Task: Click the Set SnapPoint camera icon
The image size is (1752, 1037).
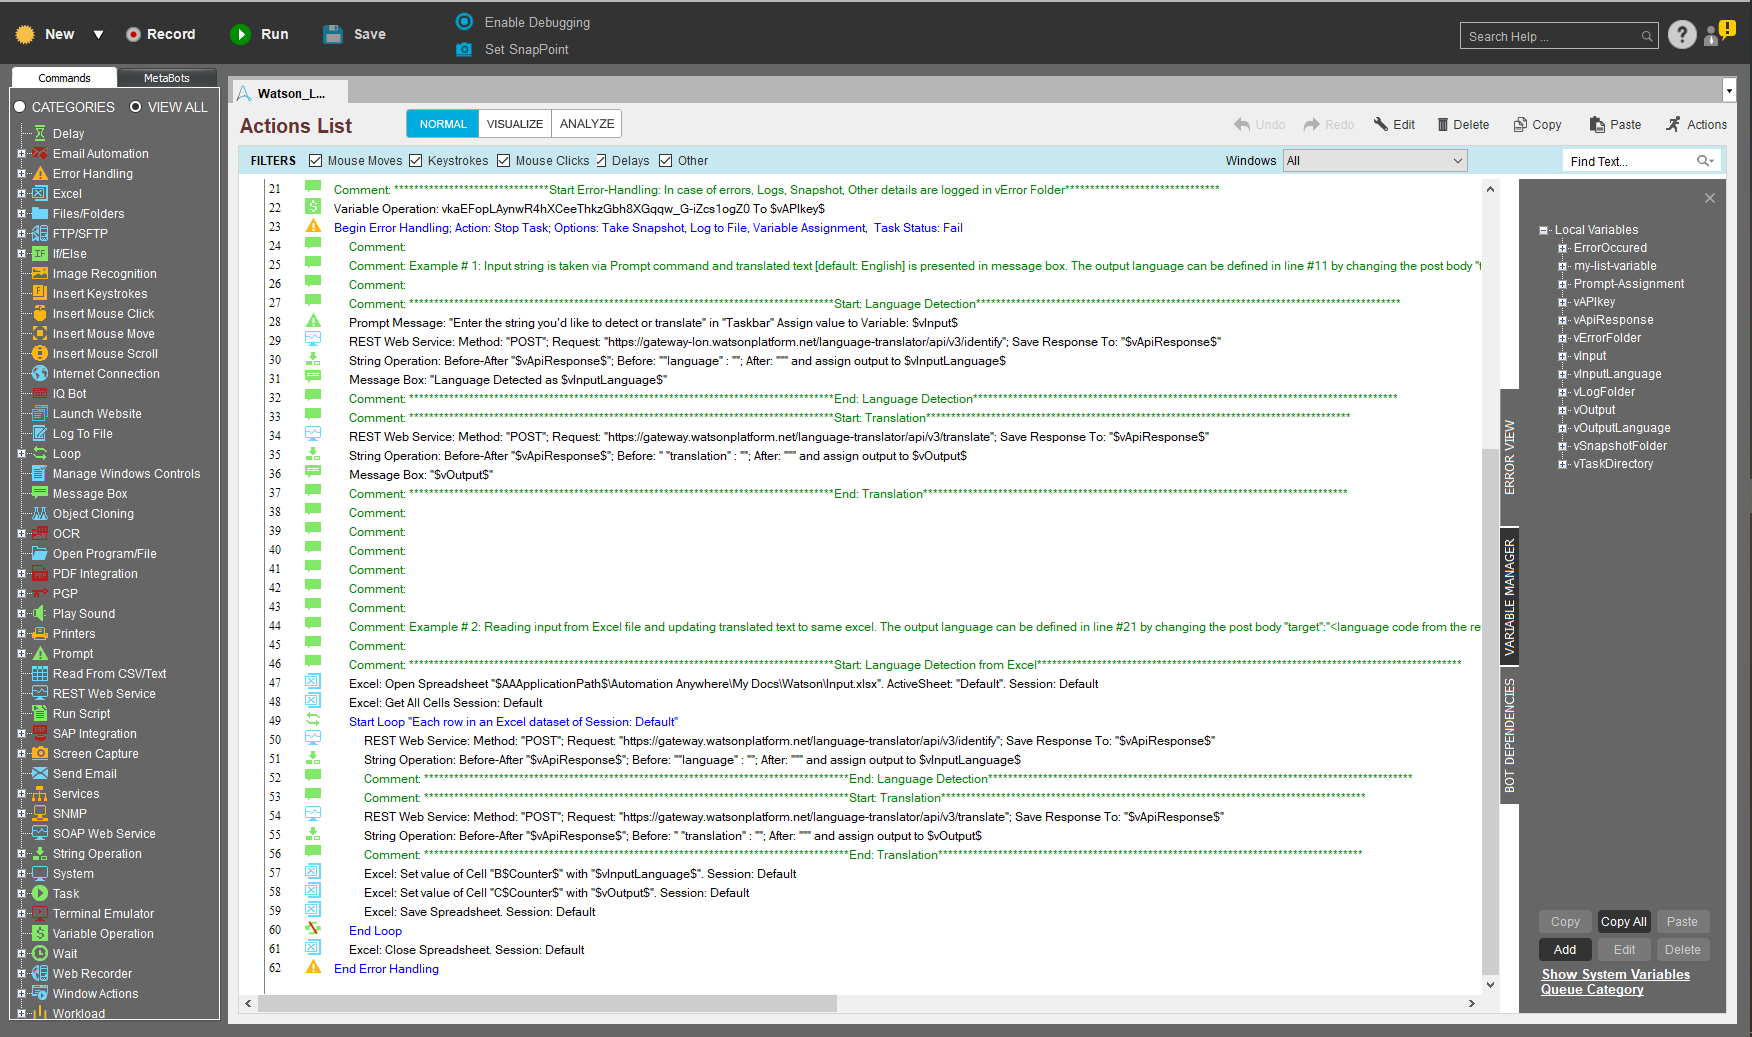Action: click(464, 49)
